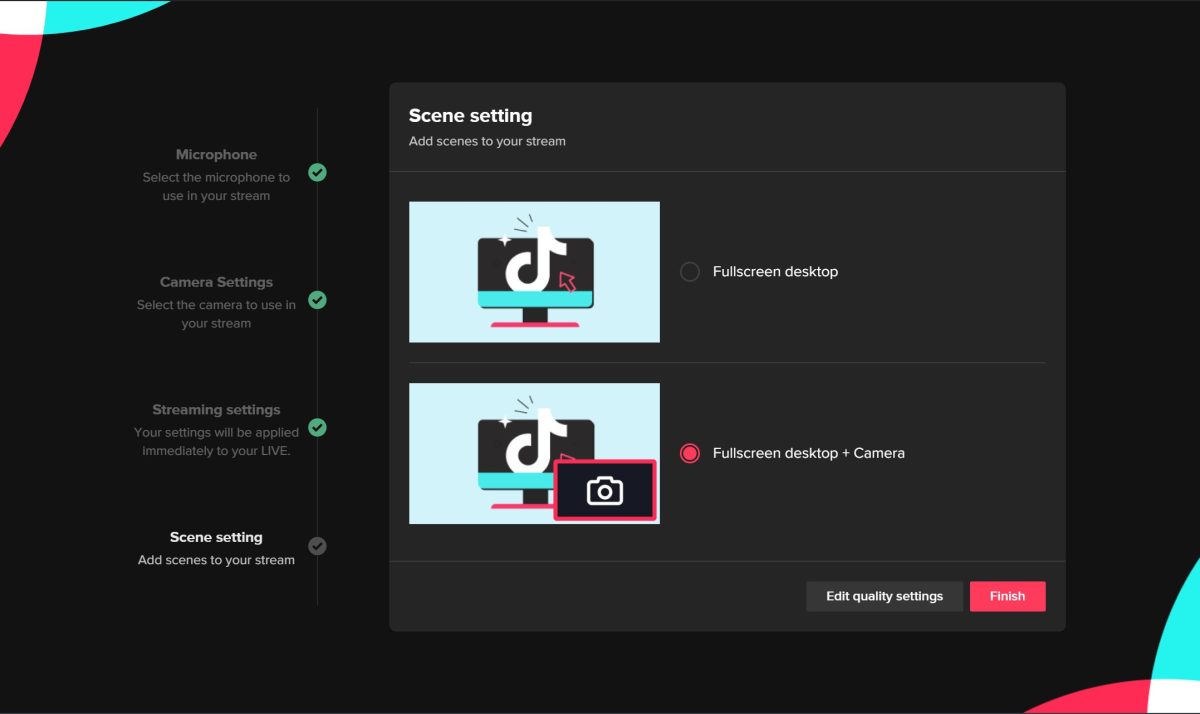Screen dimensions: 1200x714
Task: Click the green checkmark beside Camera Settings
Action: tap(317, 300)
